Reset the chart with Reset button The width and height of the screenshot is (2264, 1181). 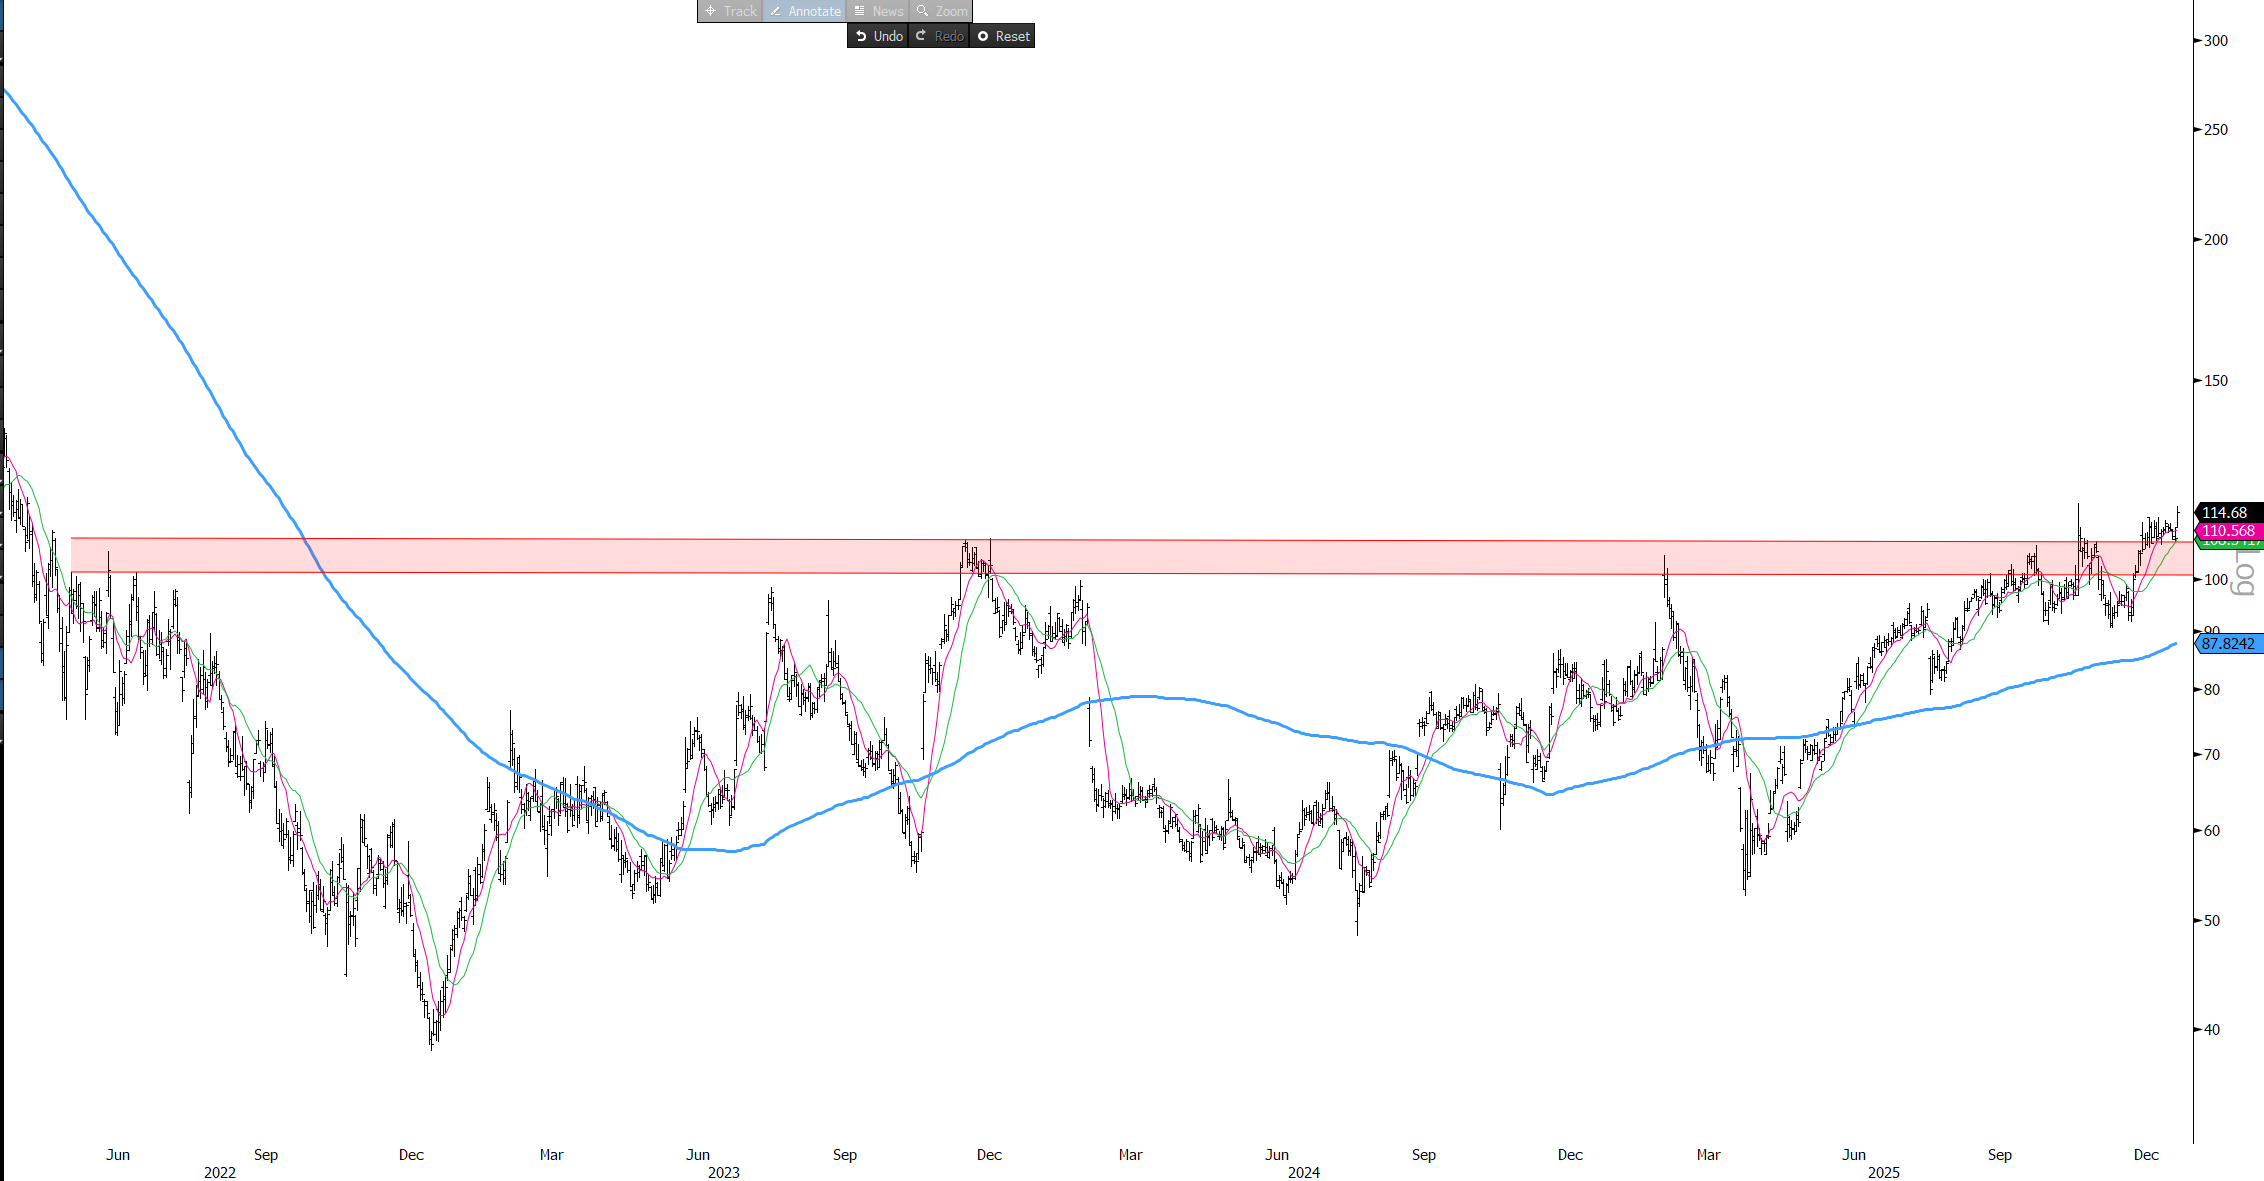[x=1003, y=36]
